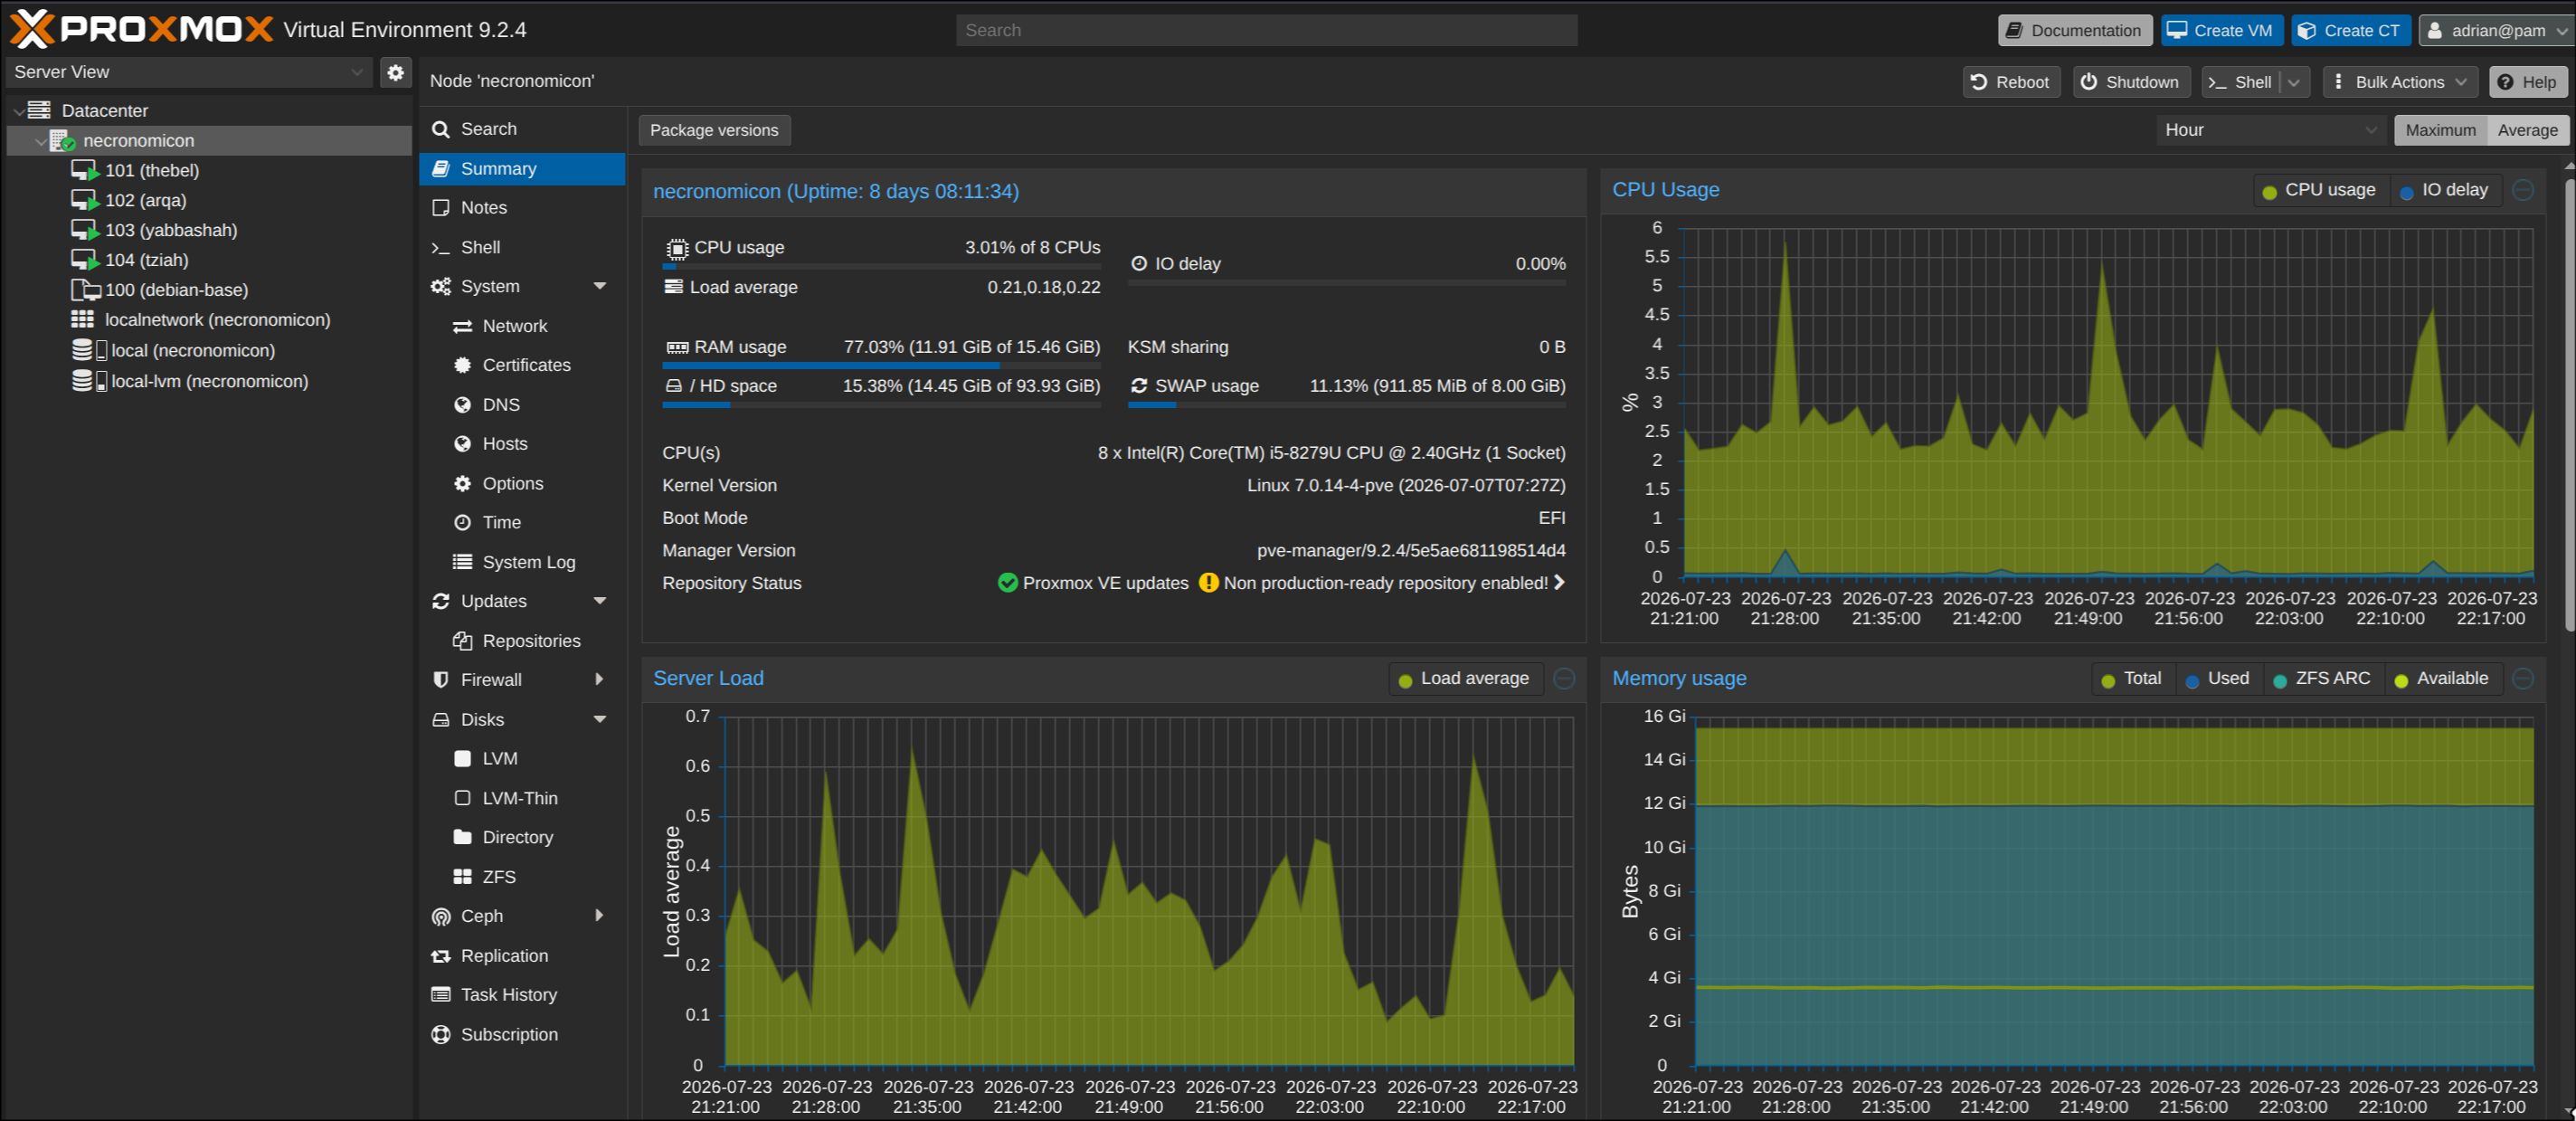
Task: Open the Summary panel
Action: coord(522,169)
